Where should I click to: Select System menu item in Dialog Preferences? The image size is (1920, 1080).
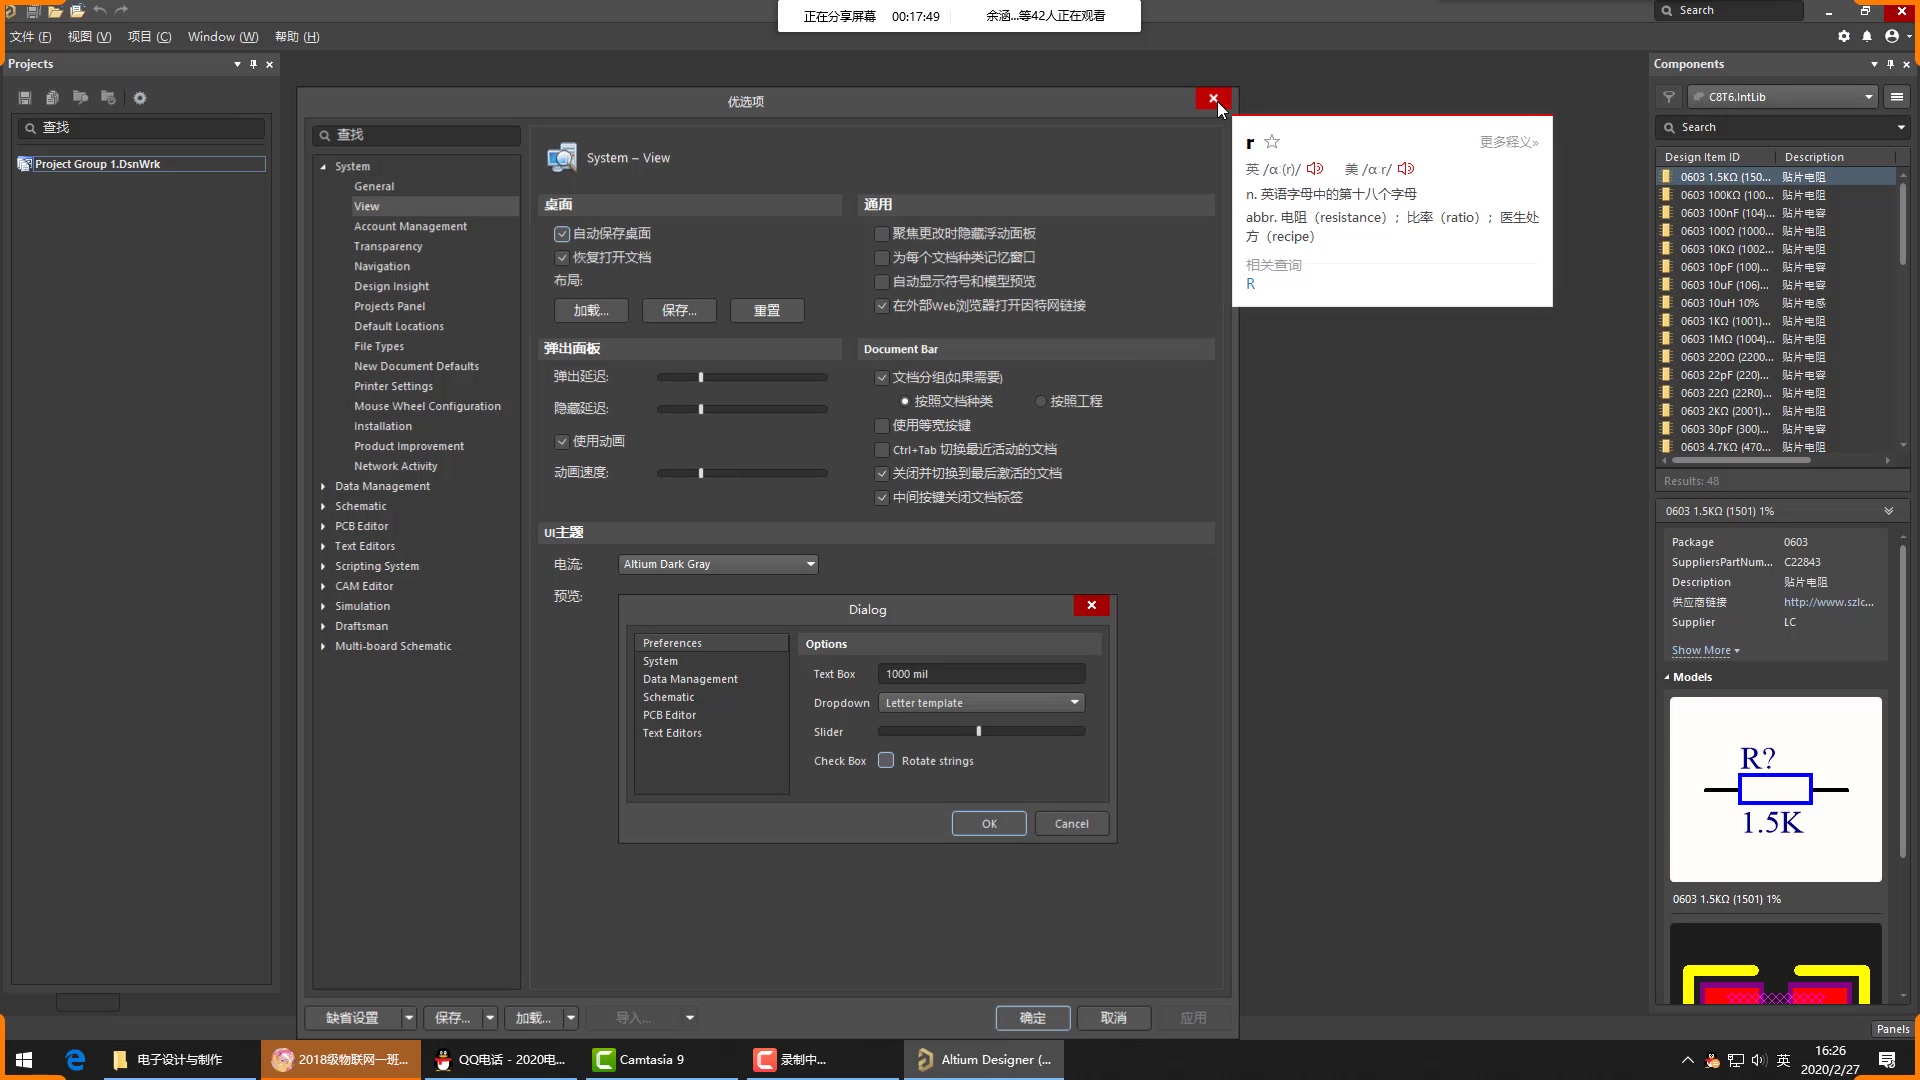[x=661, y=659]
